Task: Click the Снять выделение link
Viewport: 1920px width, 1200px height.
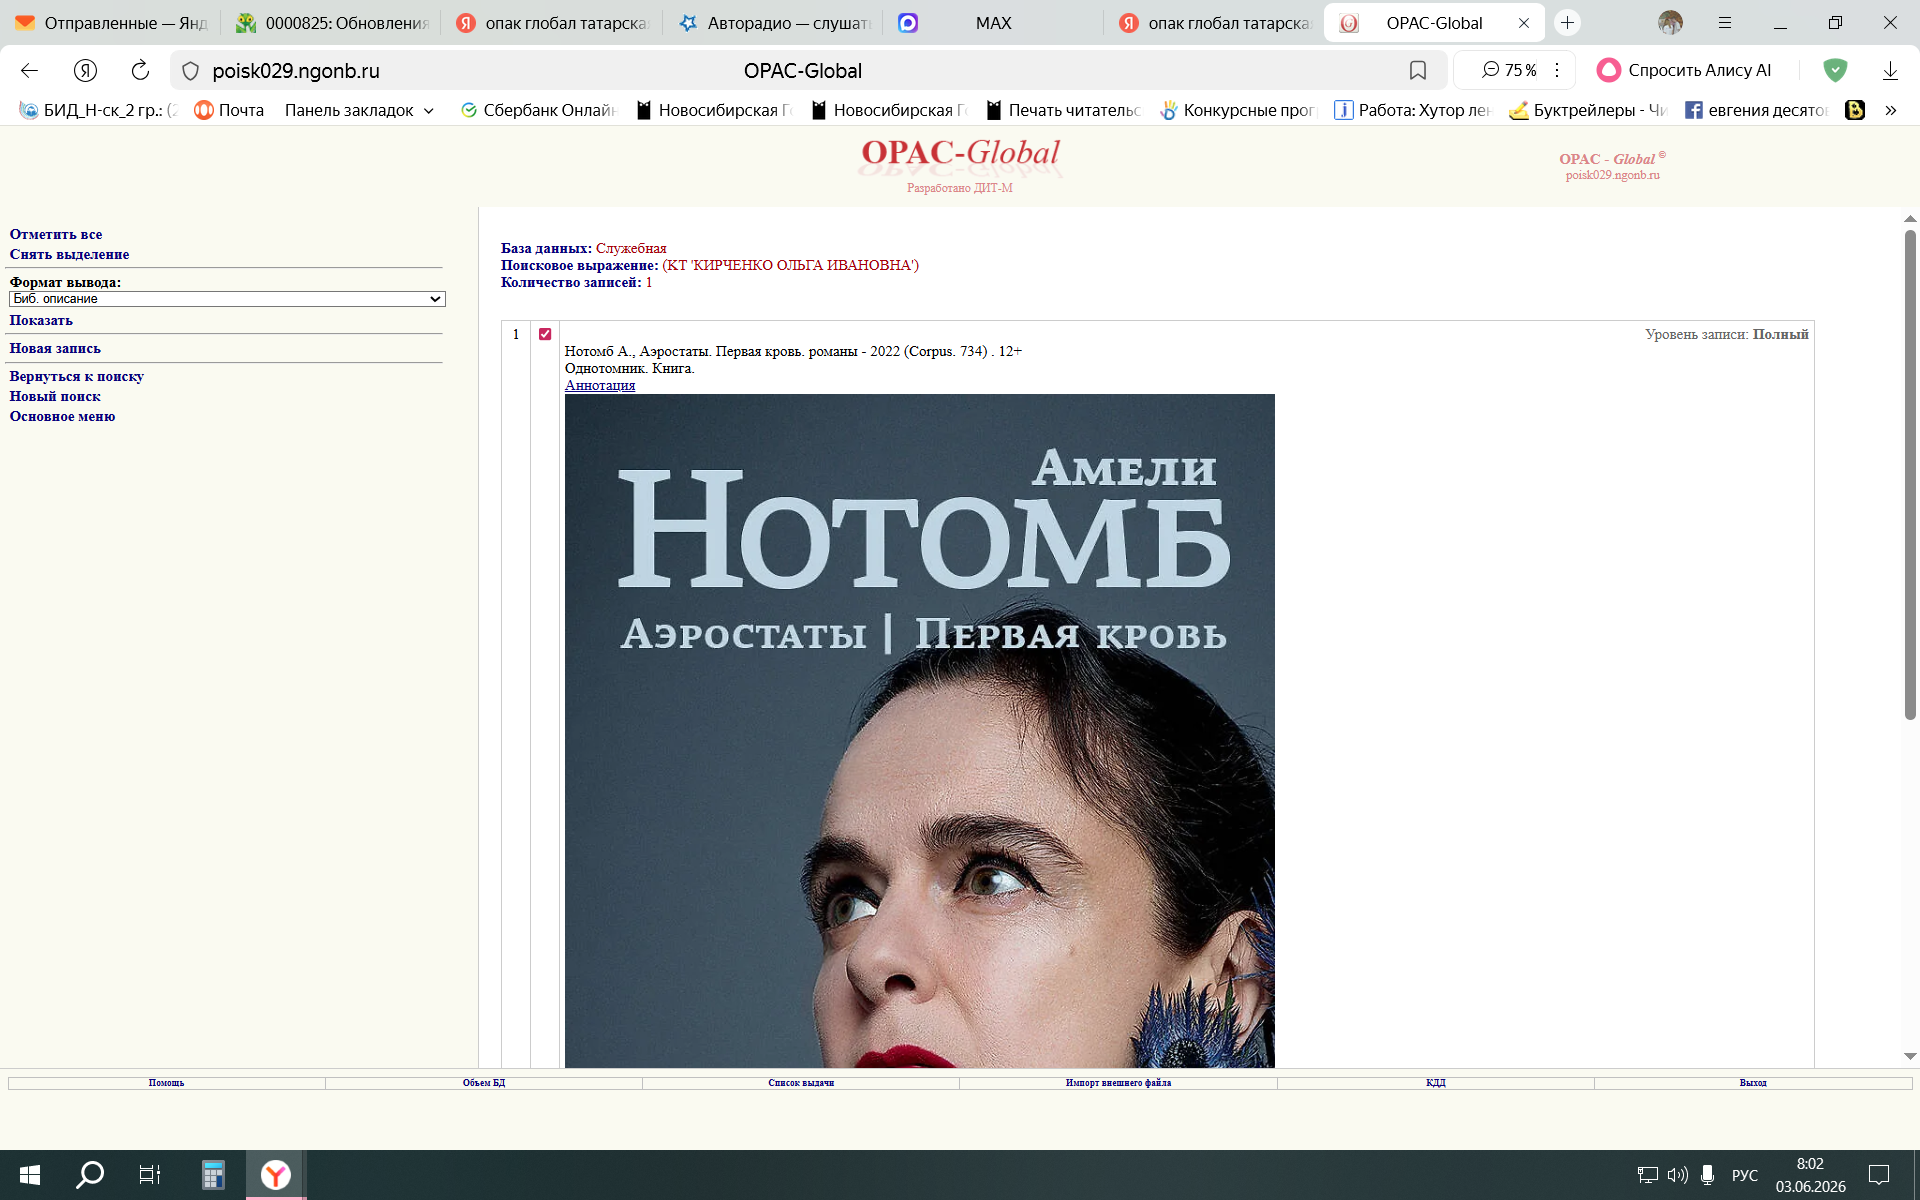Action: pos(69,254)
